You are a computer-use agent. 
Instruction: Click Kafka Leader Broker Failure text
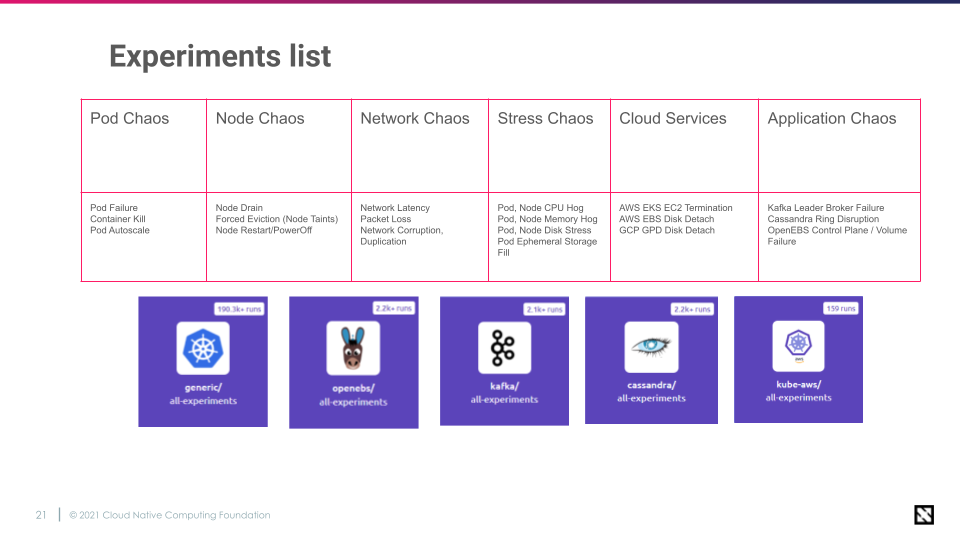click(x=825, y=208)
